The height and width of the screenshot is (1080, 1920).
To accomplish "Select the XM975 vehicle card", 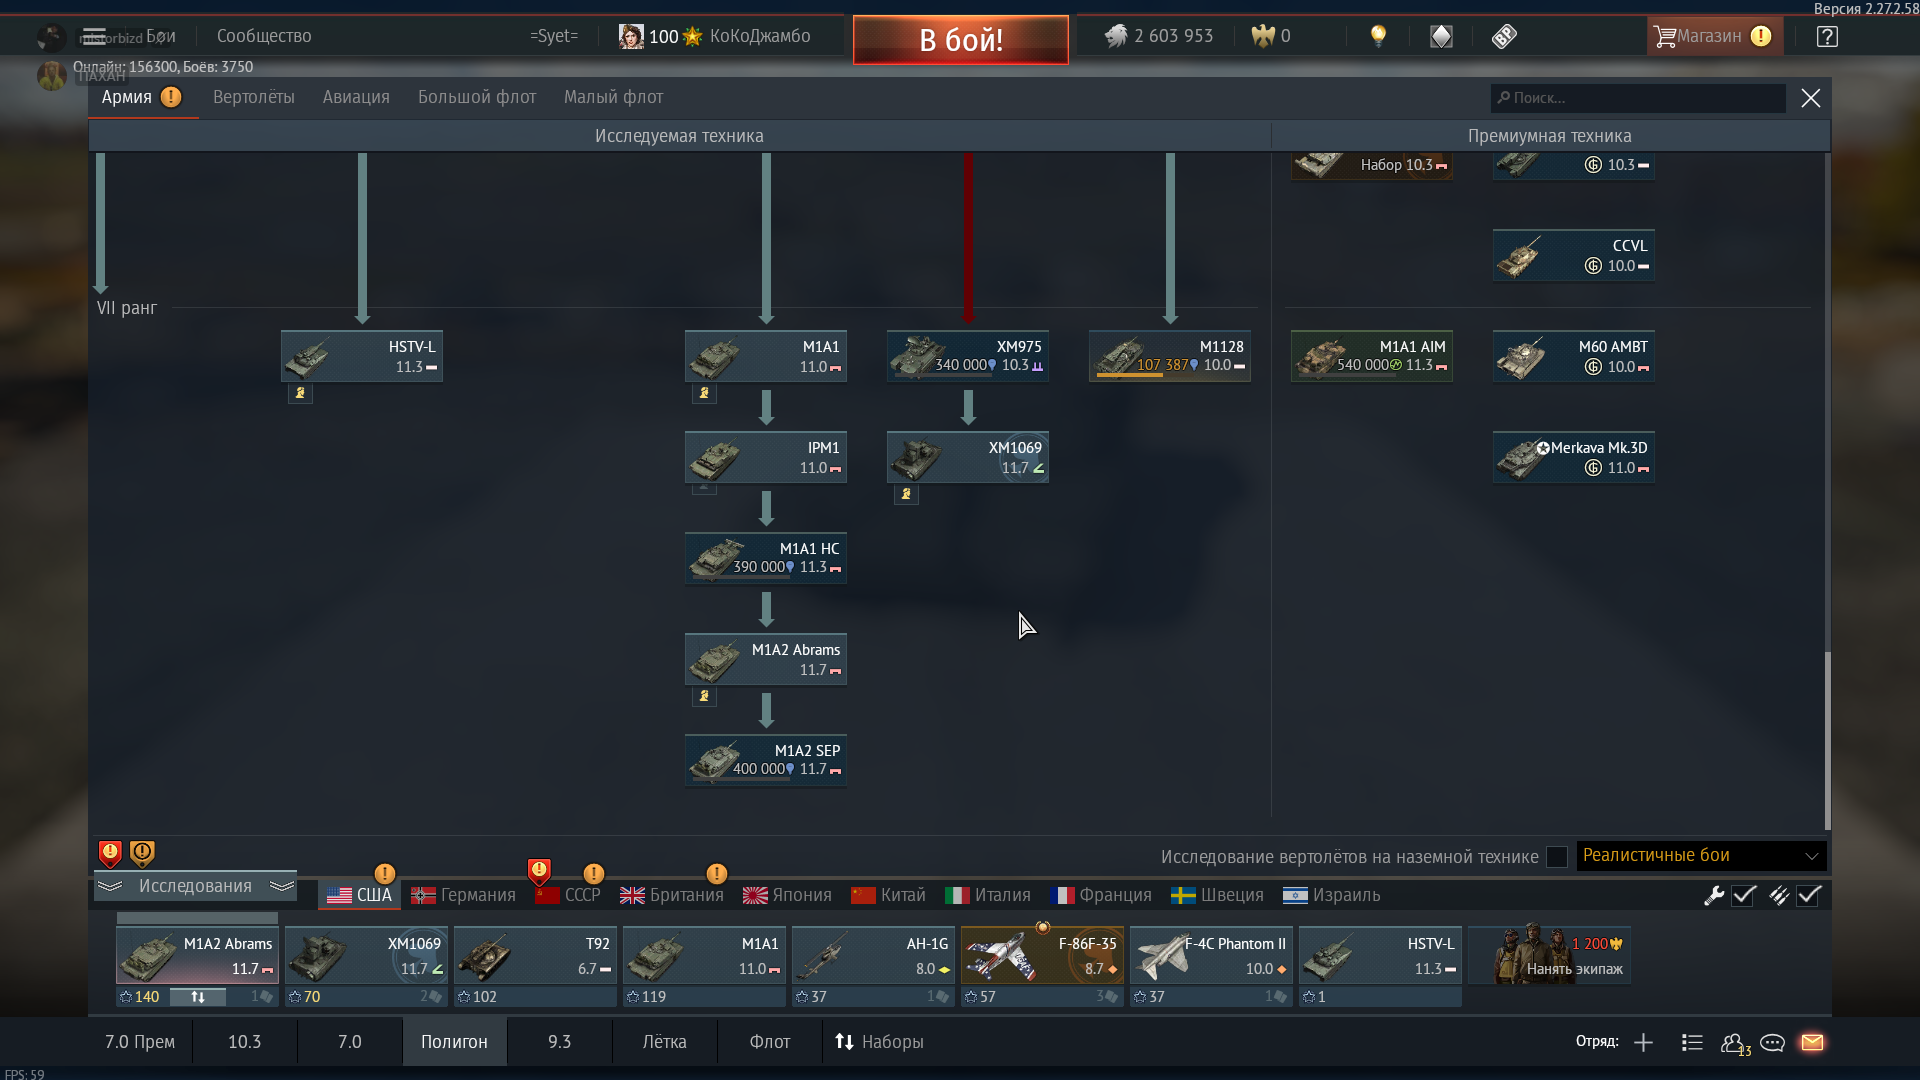I will pyautogui.click(x=968, y=356).
